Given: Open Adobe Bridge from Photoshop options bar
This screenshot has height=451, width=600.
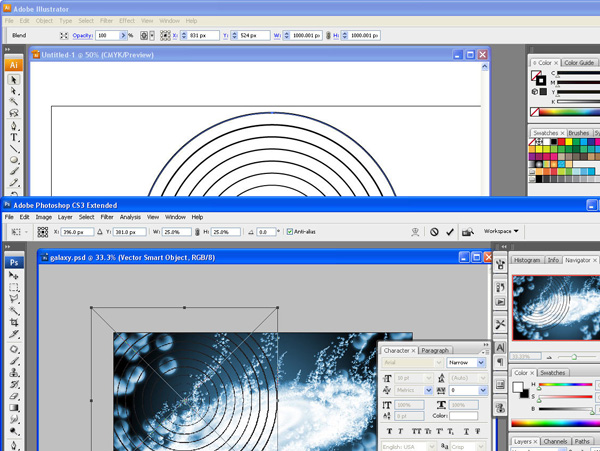Looking at the screenshot, I should click(468, 232).
